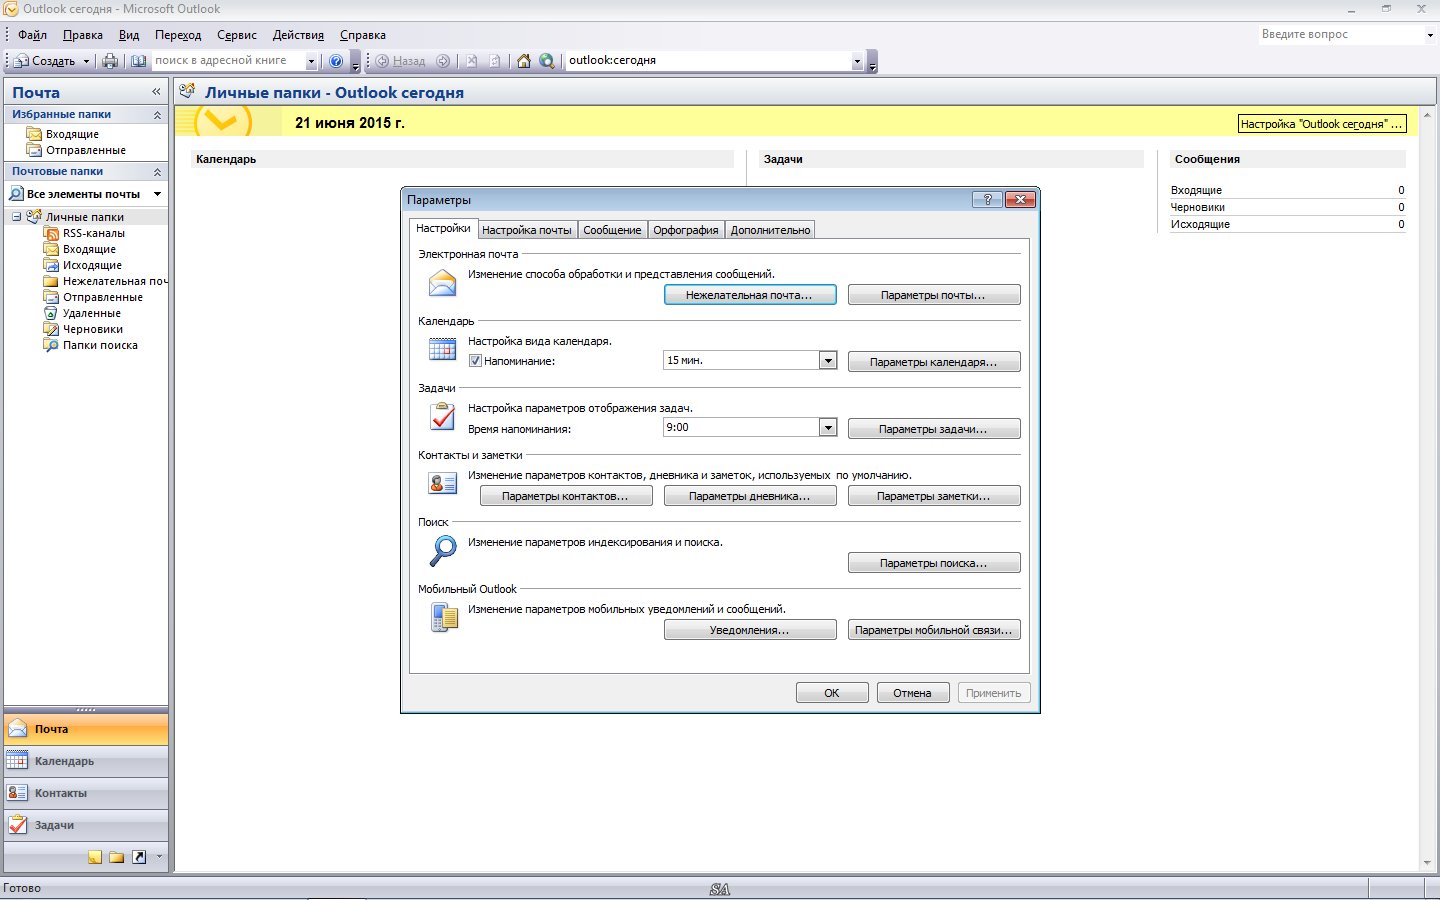Click the Print icon in the toolbar
Viewport: 1440px width, 900px height.
pyautogui.click(x=110, y=61)
